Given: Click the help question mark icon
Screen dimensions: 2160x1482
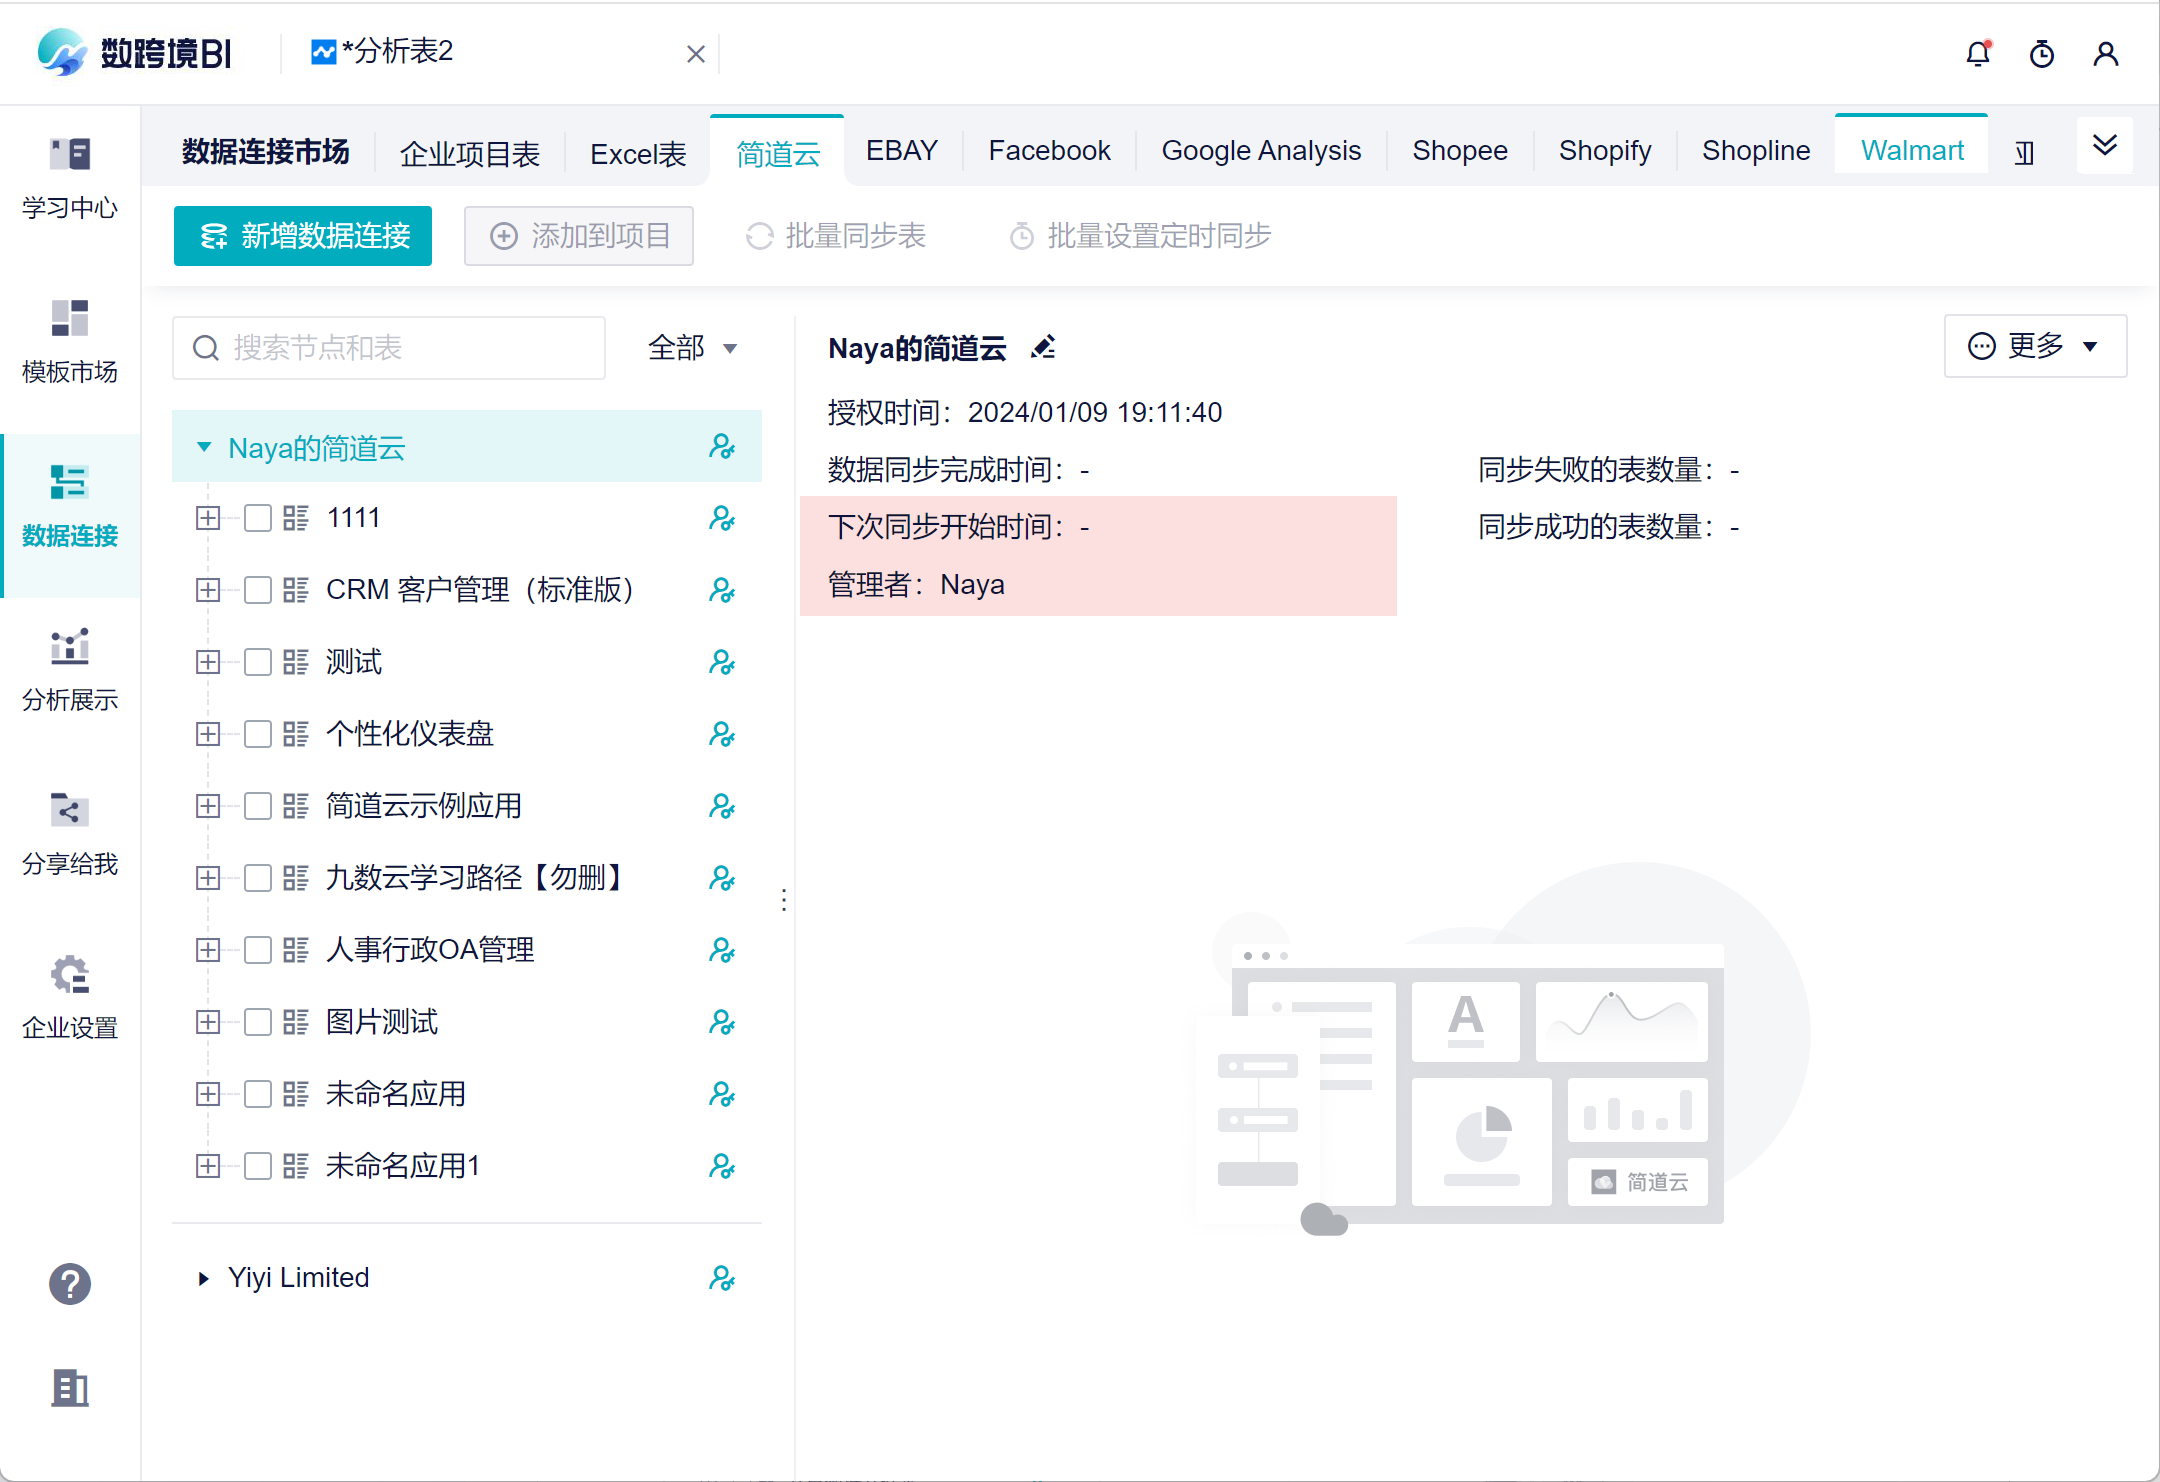Looking at the screenshot, I should [70, 1284].
